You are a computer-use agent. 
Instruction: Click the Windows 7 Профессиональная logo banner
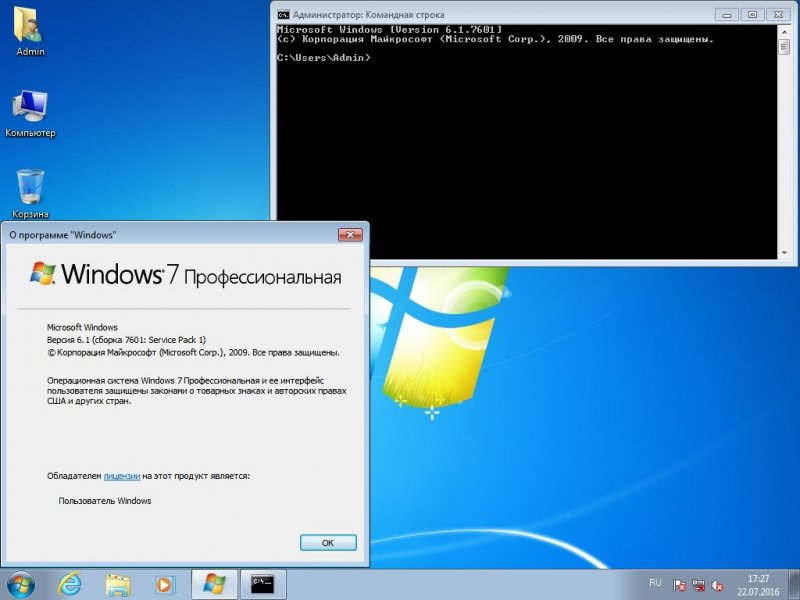pyautogui.click(x=185, y=274)
